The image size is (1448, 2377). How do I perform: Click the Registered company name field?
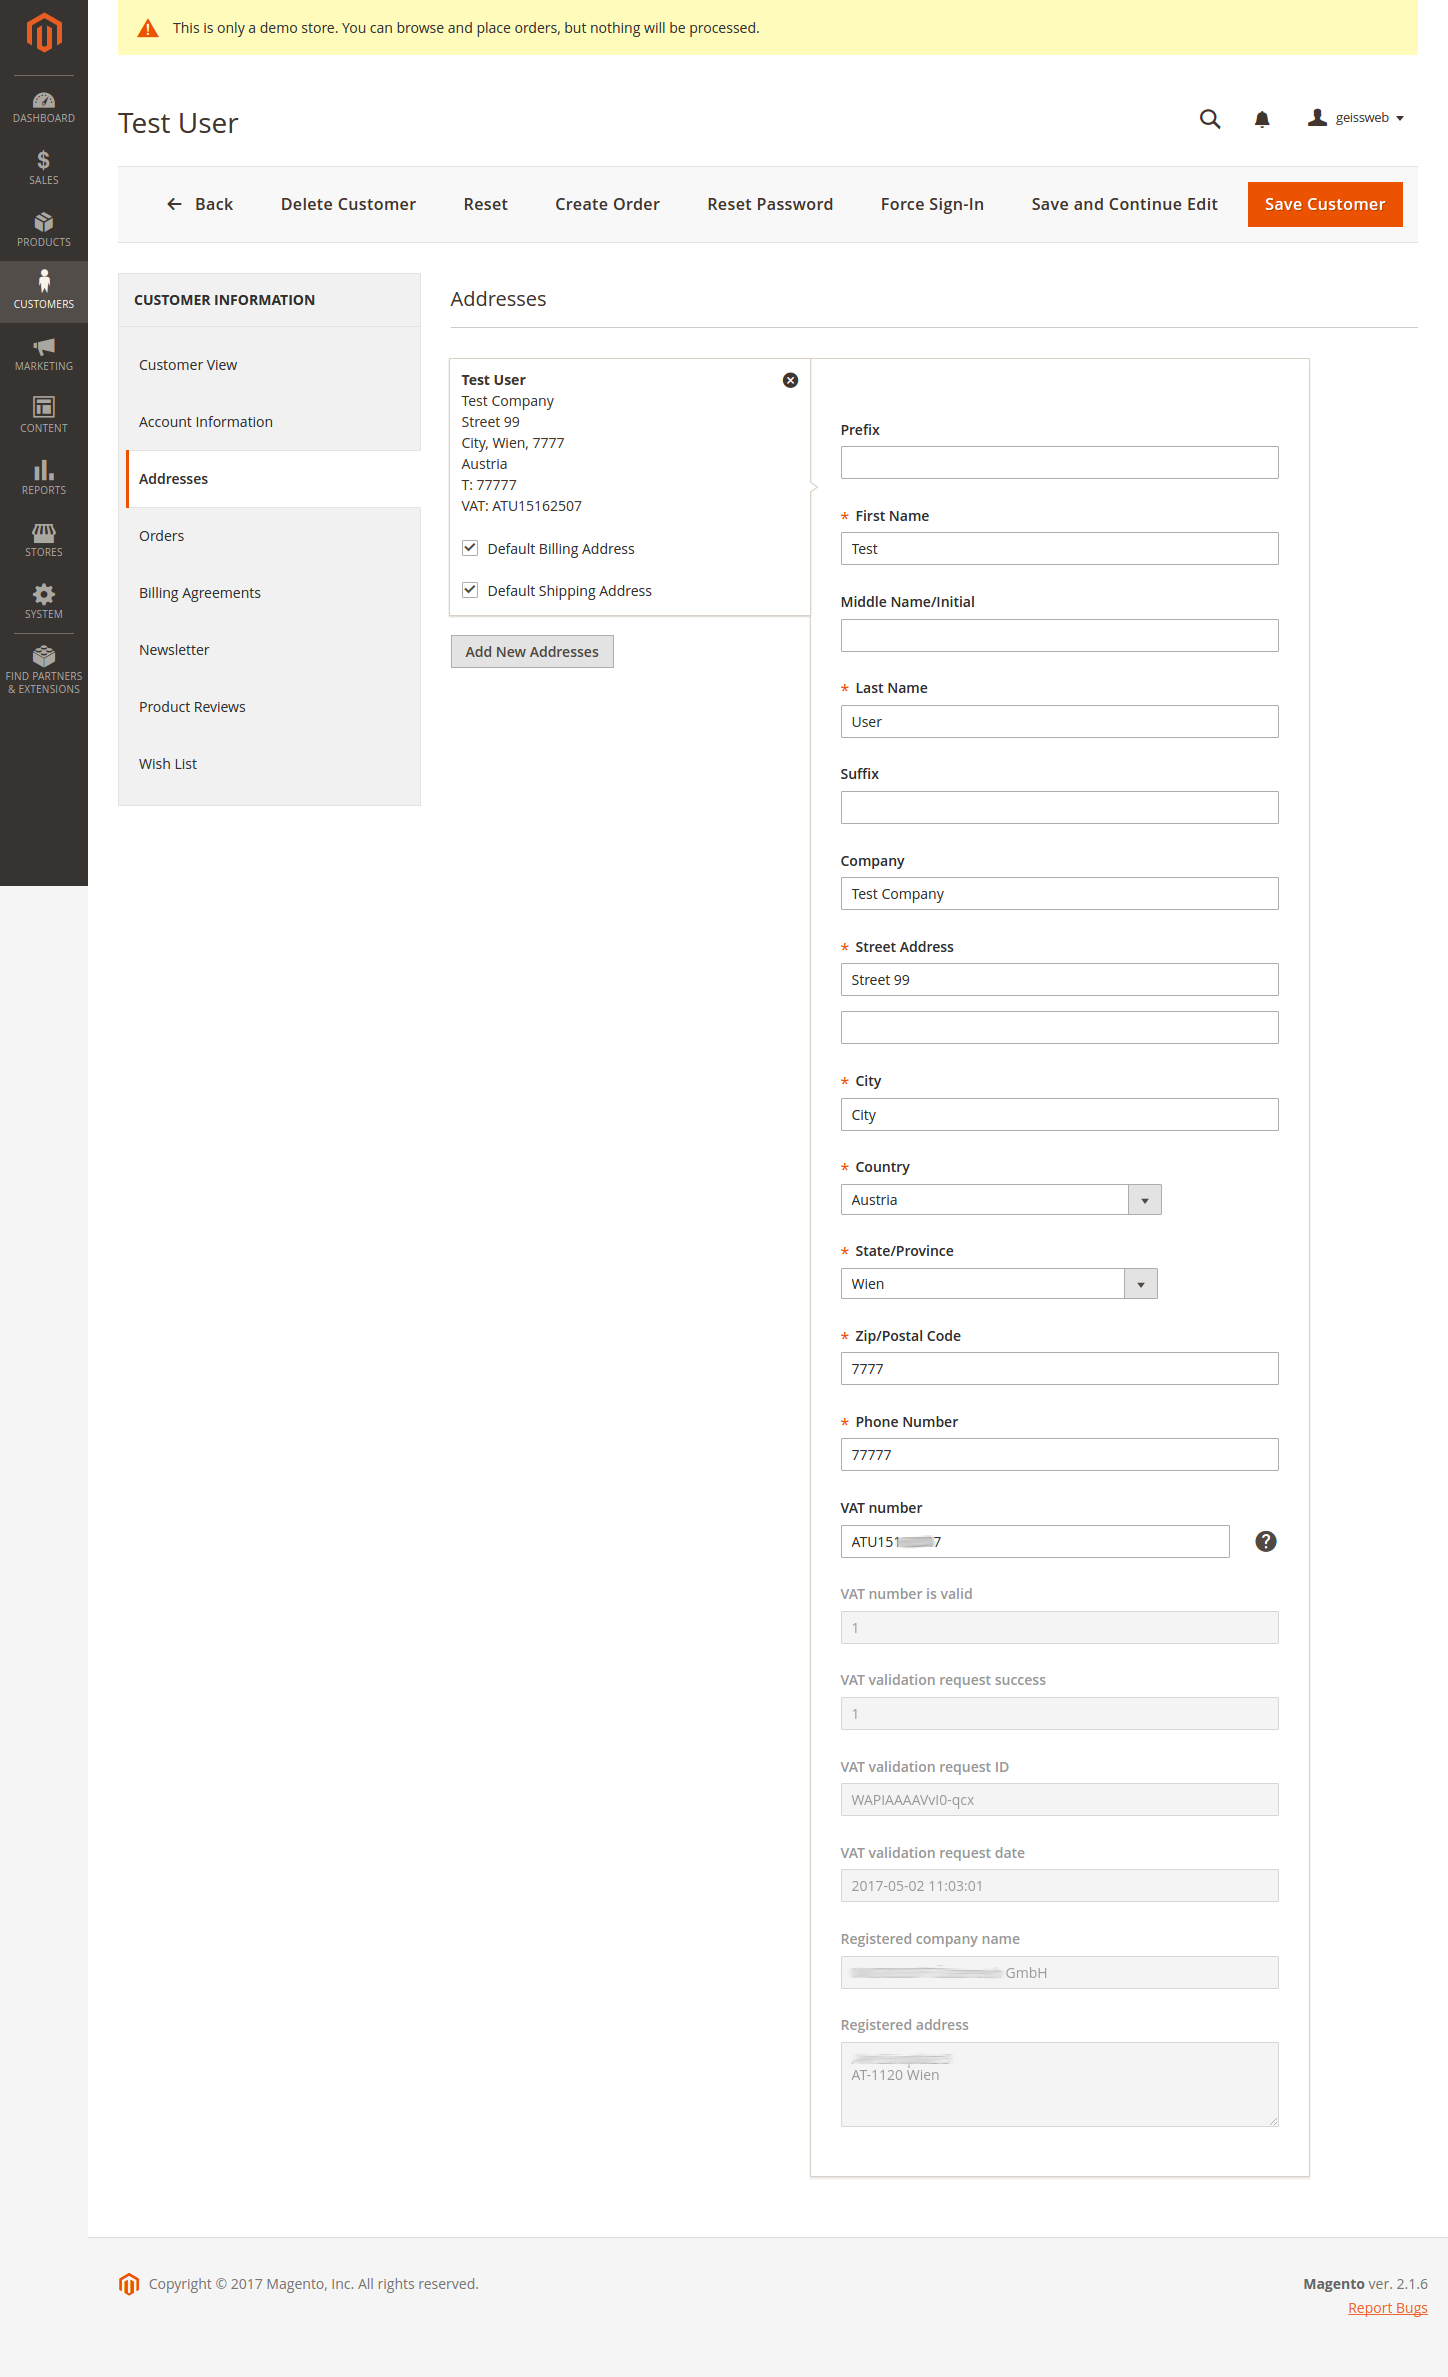(x=1059, y=1972)
